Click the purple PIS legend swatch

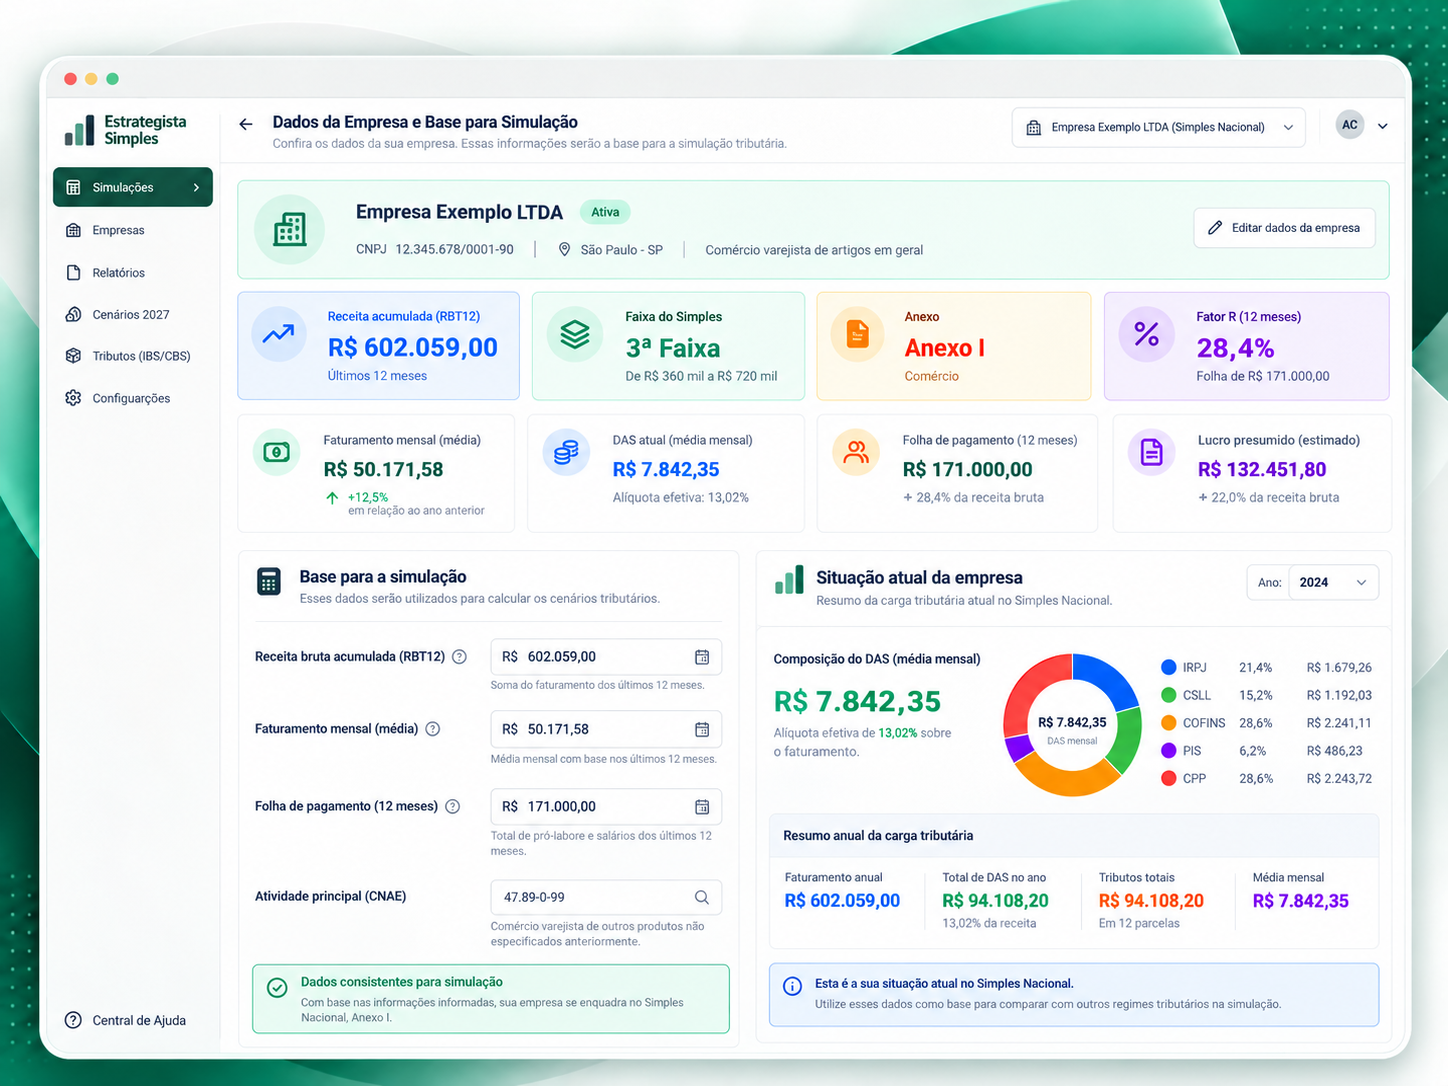pos(1168,751)
